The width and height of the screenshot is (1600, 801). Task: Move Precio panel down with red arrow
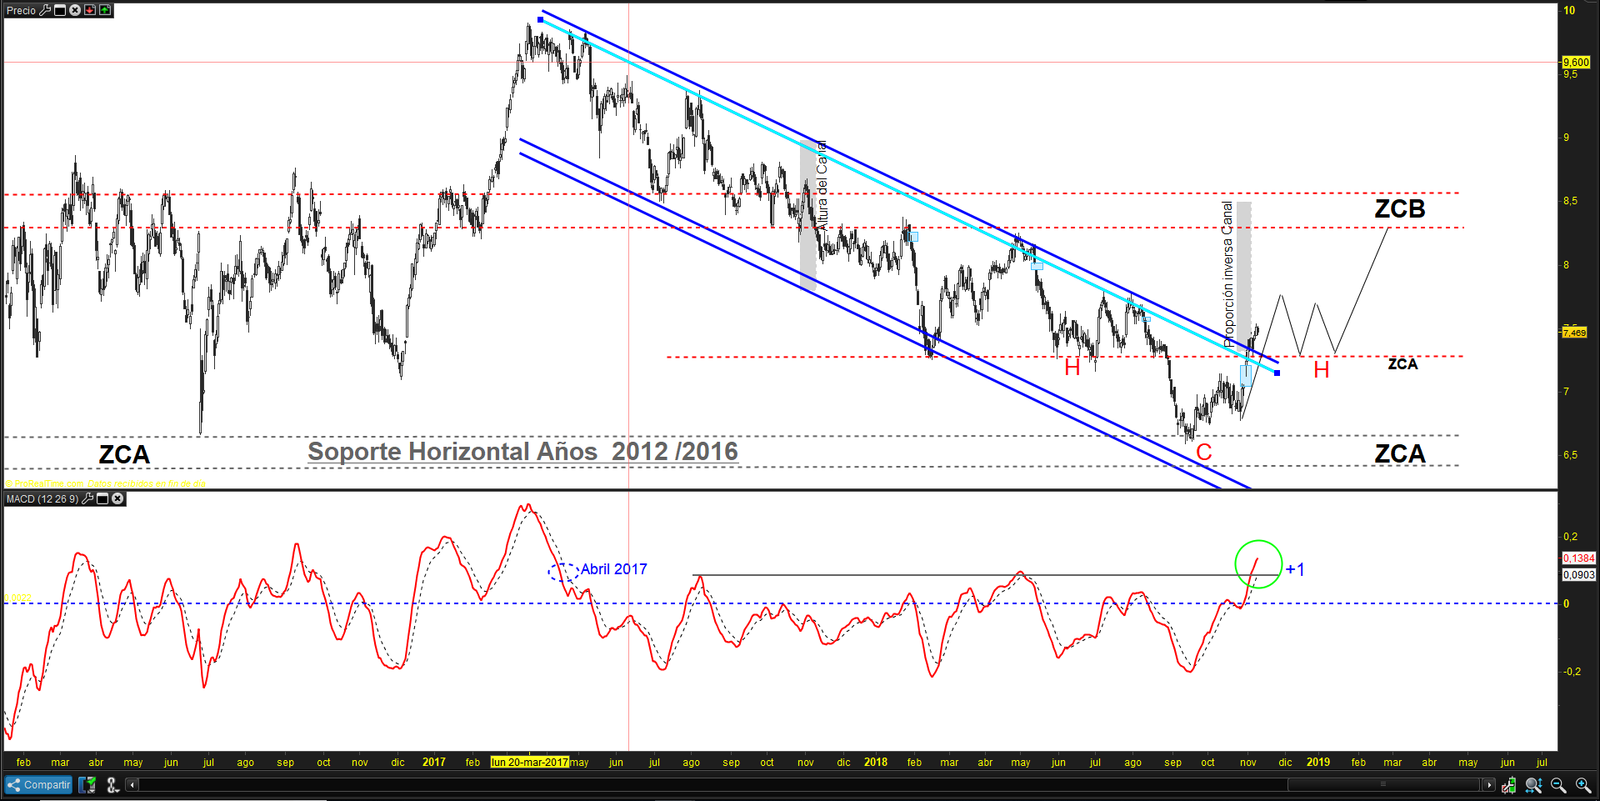(x=90, y=10)
